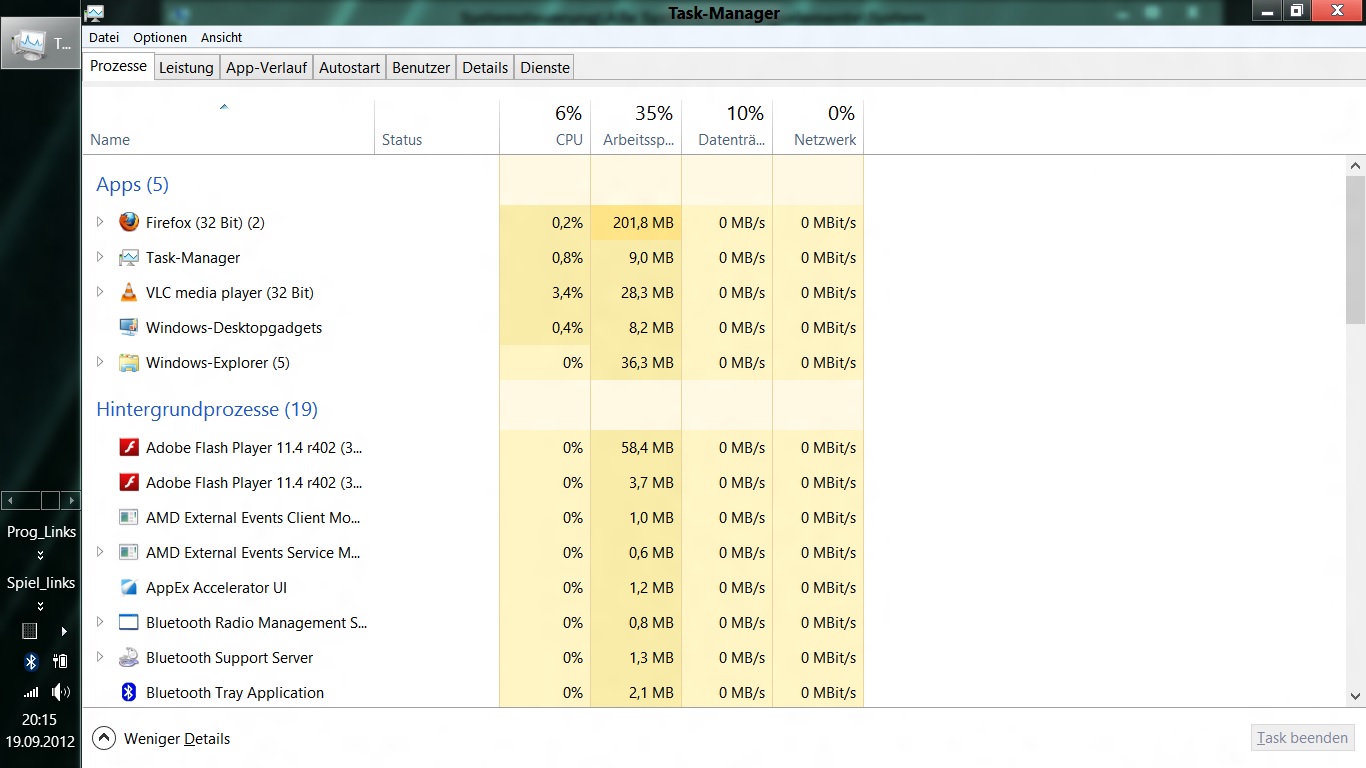The width and height of the screenshot is (1366, 768).
Task: Click the Bluetooth Tray Application icon
Action: [129, 692]
